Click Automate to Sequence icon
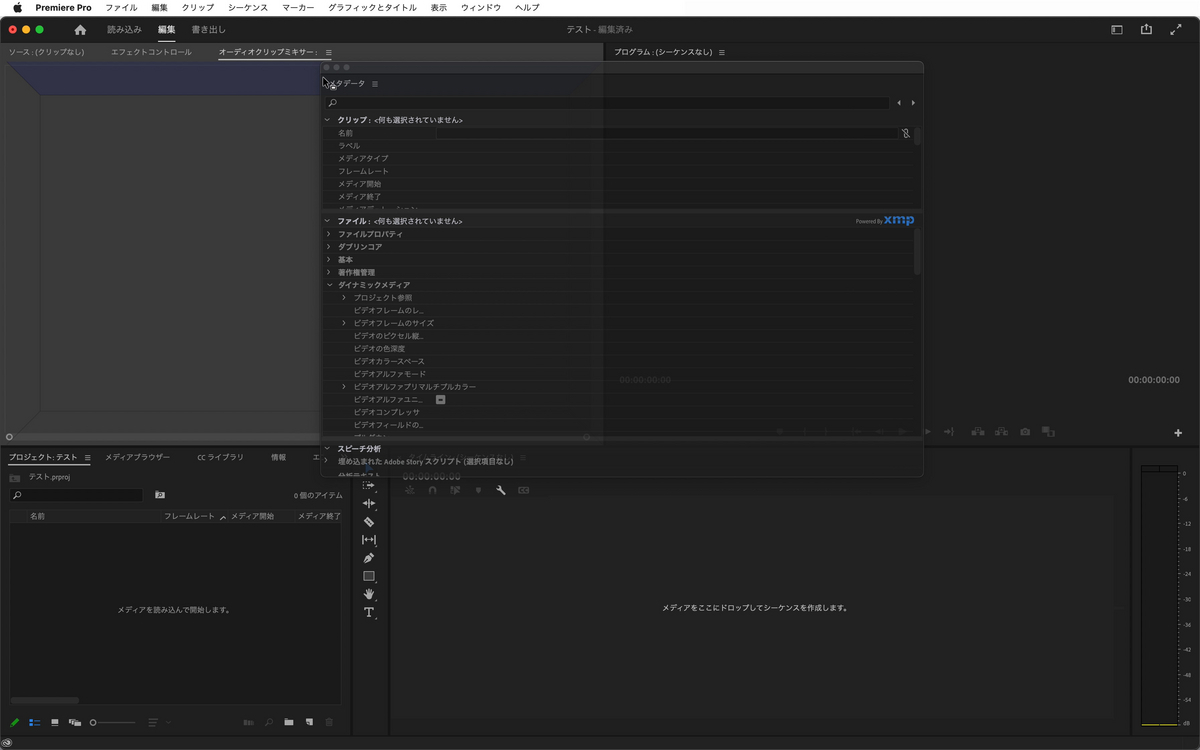 click(x=248, y=722)
